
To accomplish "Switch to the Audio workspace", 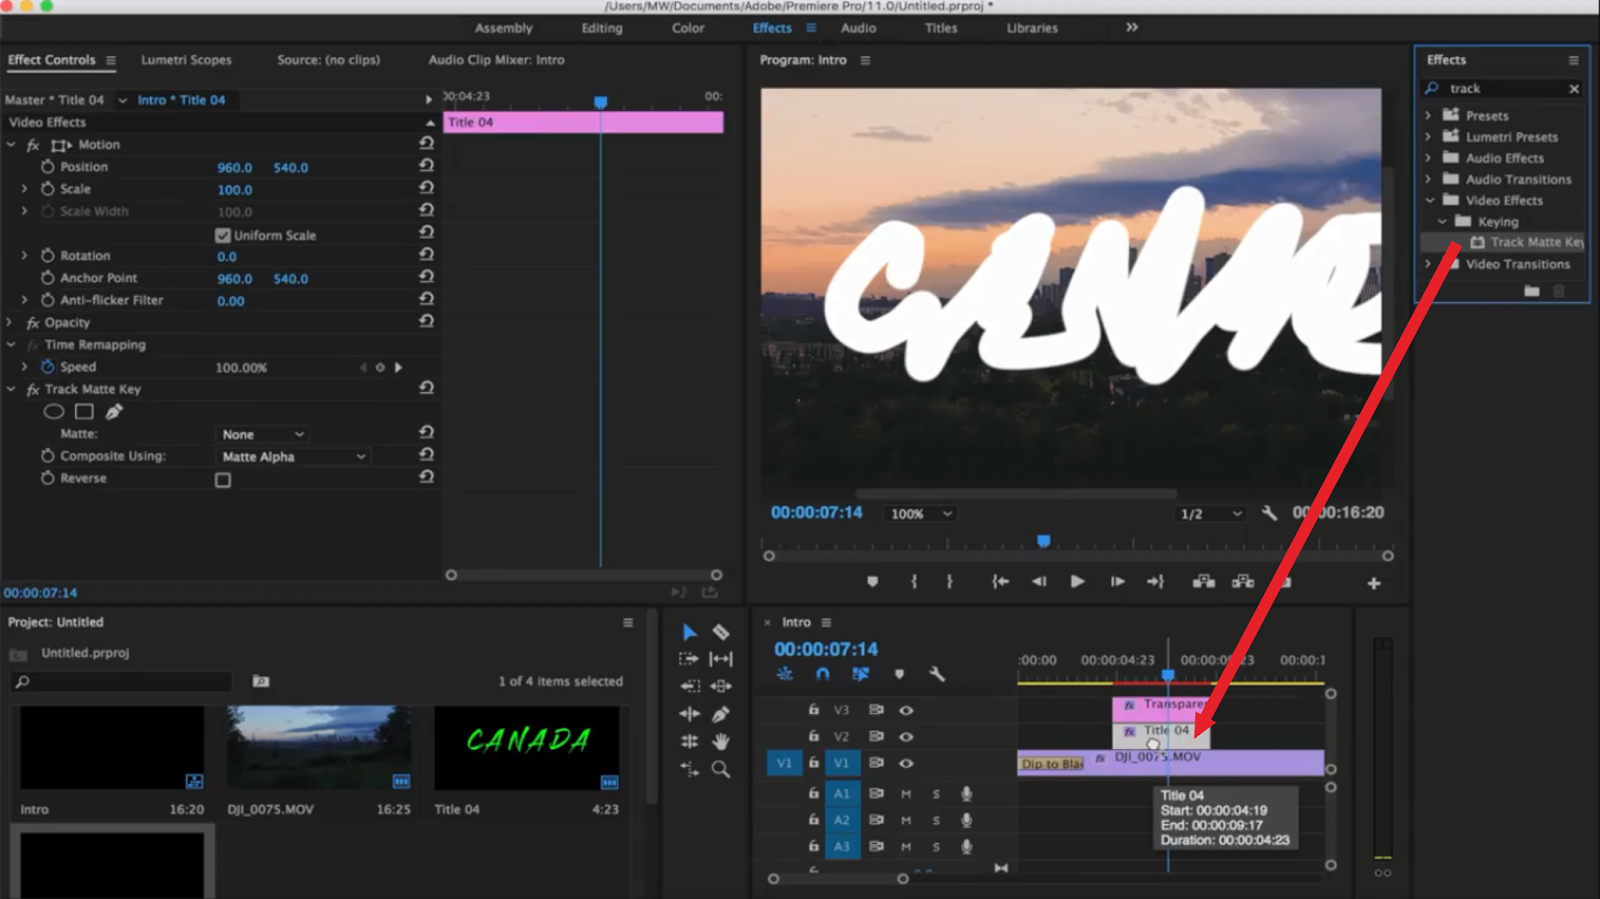I will click(858, 28).
